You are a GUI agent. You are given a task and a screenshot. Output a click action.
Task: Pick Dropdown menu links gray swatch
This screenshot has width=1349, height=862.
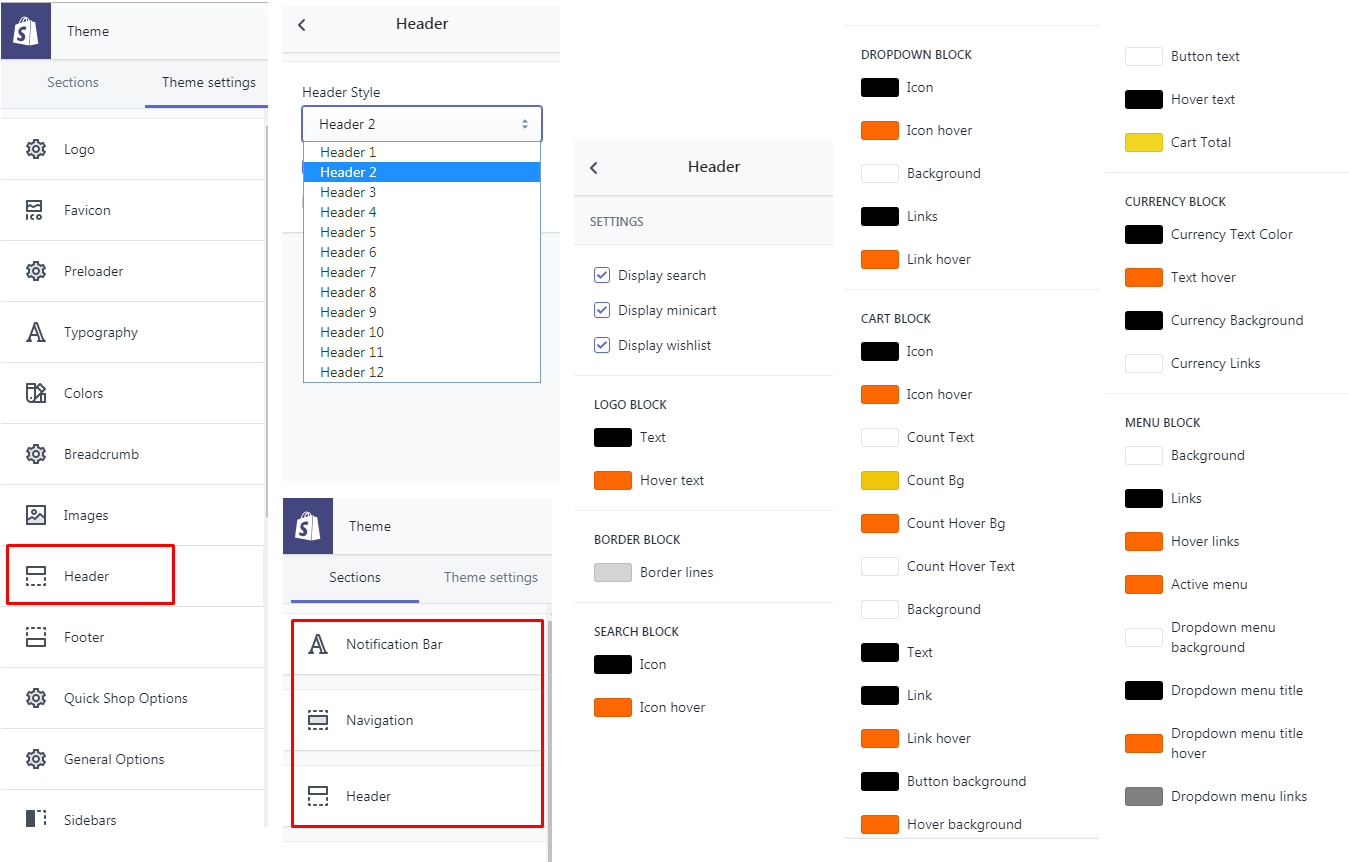click(1144, 796)
